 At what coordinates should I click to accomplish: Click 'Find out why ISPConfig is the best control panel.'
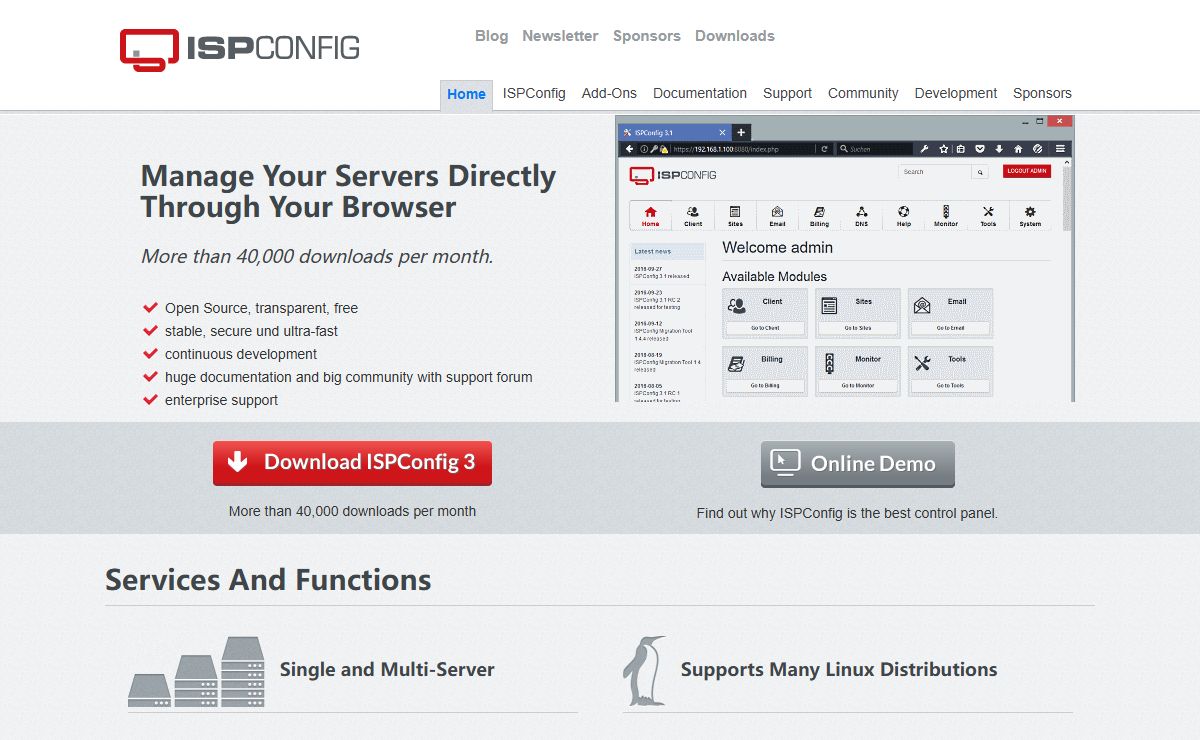[x=847, y=513]
